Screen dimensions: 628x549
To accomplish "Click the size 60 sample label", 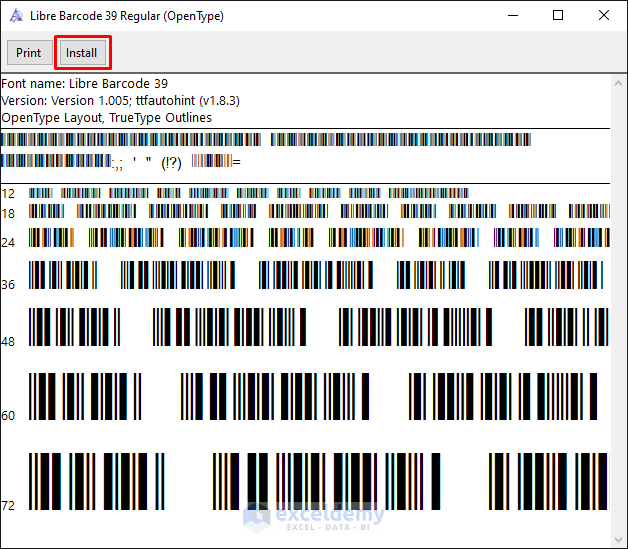I will point(8,416).
